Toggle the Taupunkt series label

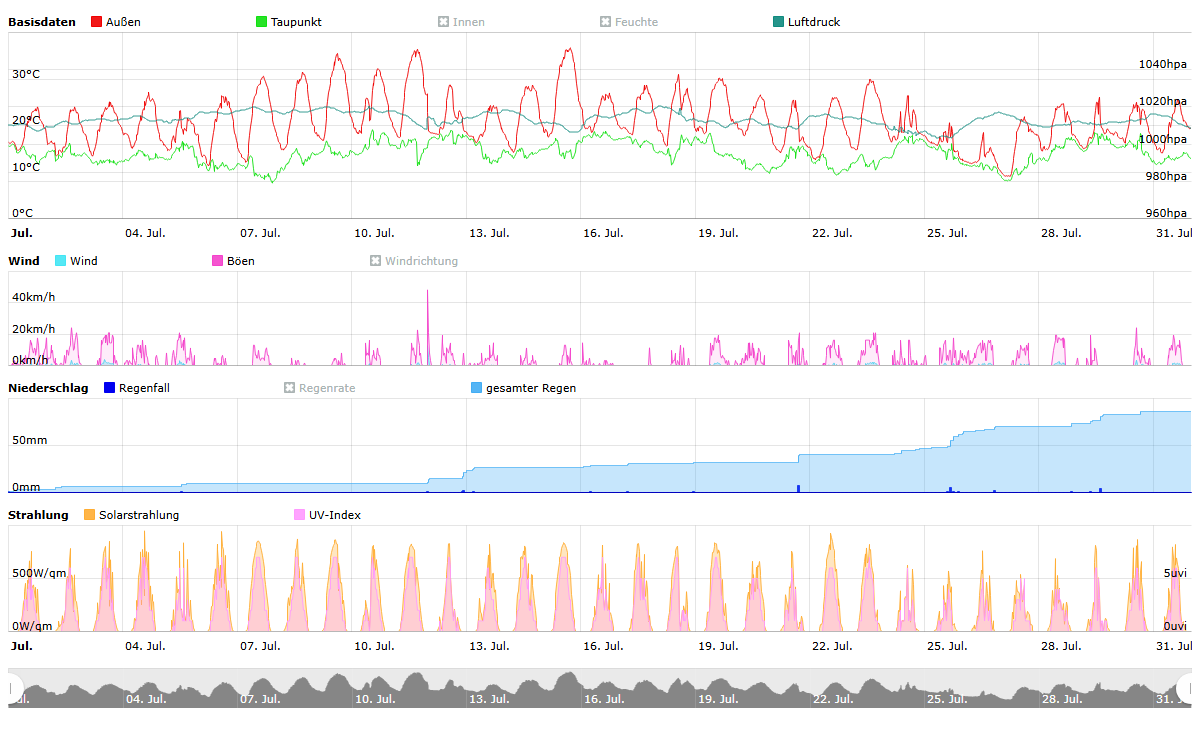295,22
